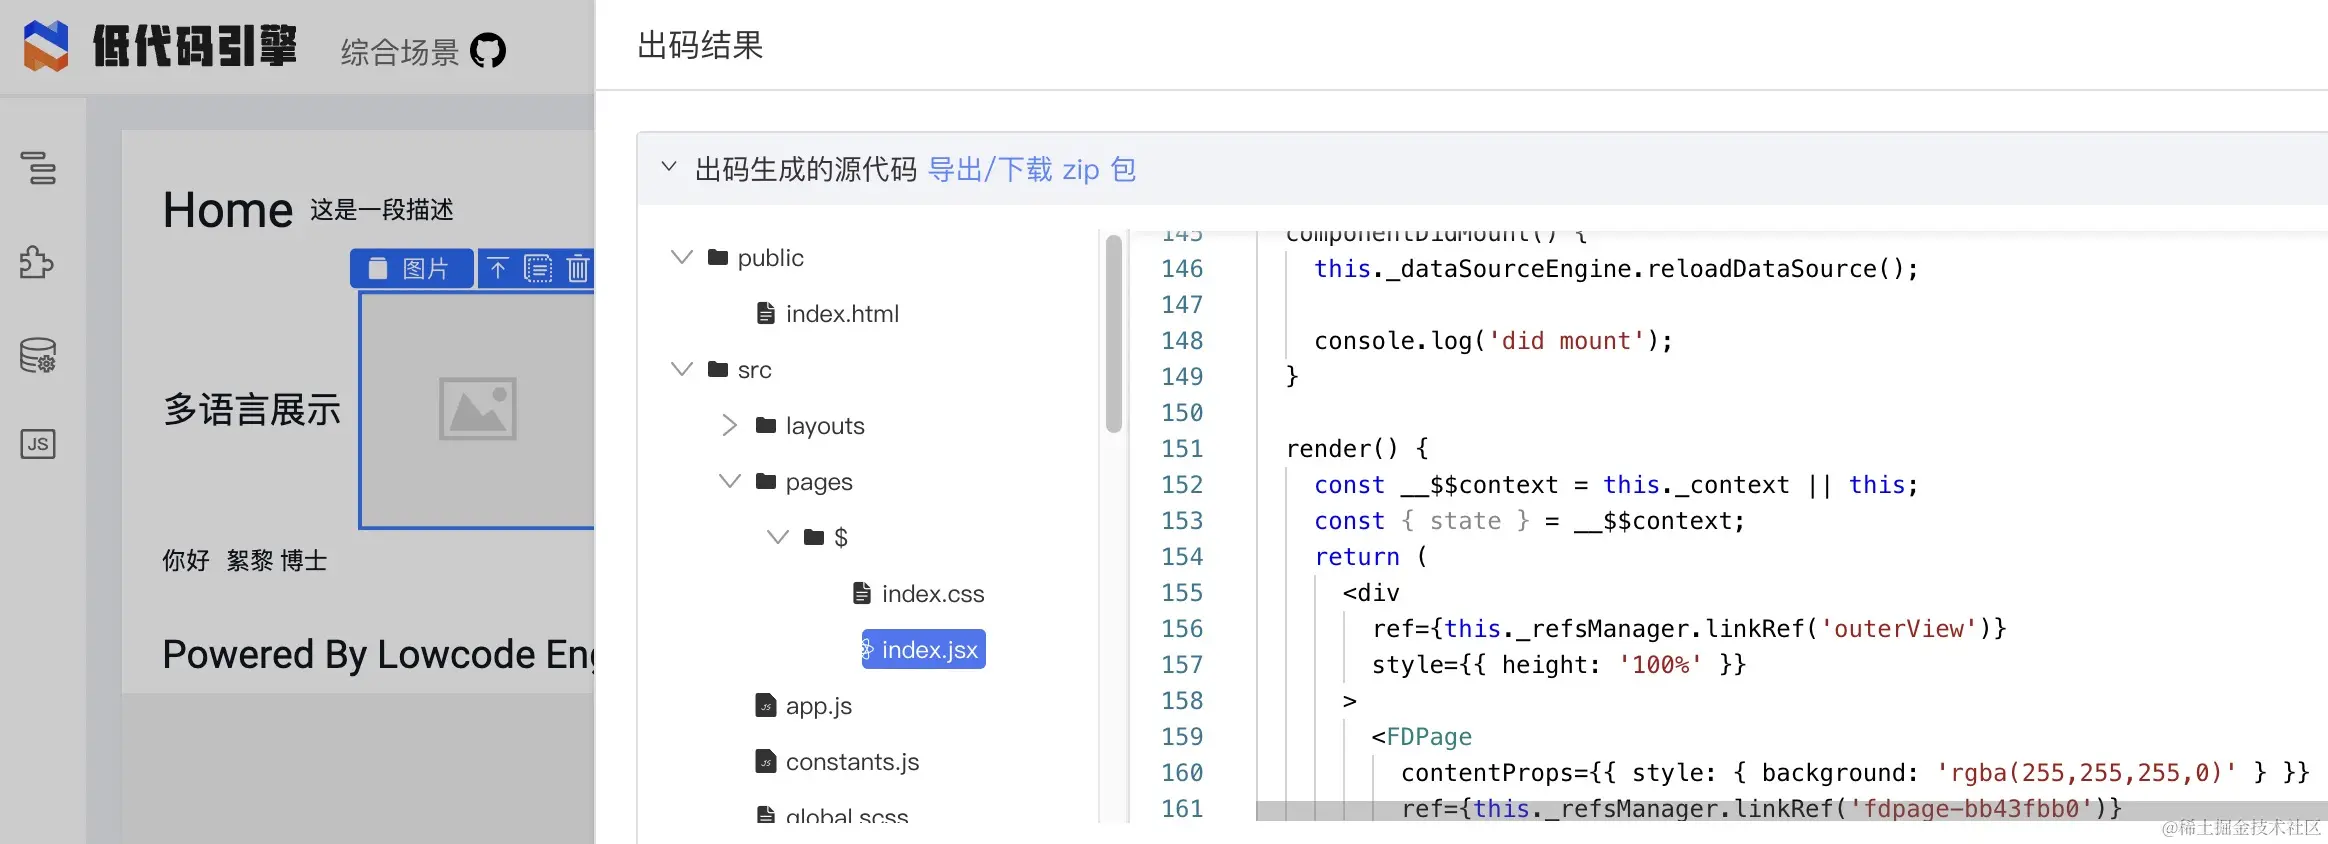
Task: Select the 多语言展示 text on canvas
Action: click(252, 410)
